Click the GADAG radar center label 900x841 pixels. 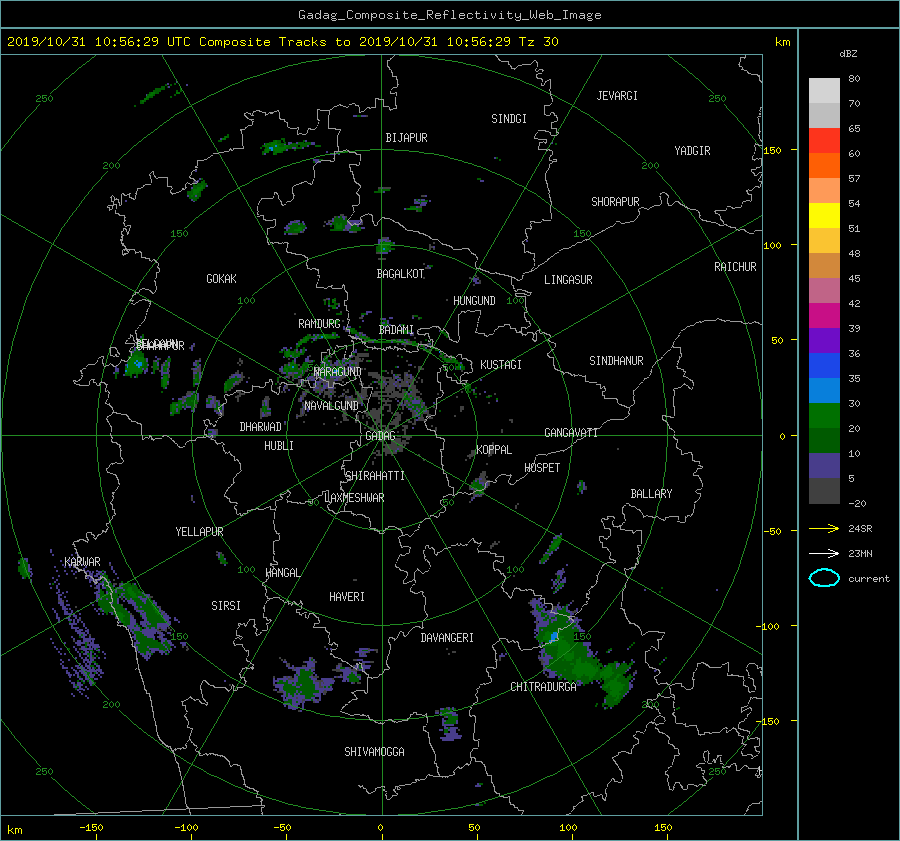tap(380, 436)
